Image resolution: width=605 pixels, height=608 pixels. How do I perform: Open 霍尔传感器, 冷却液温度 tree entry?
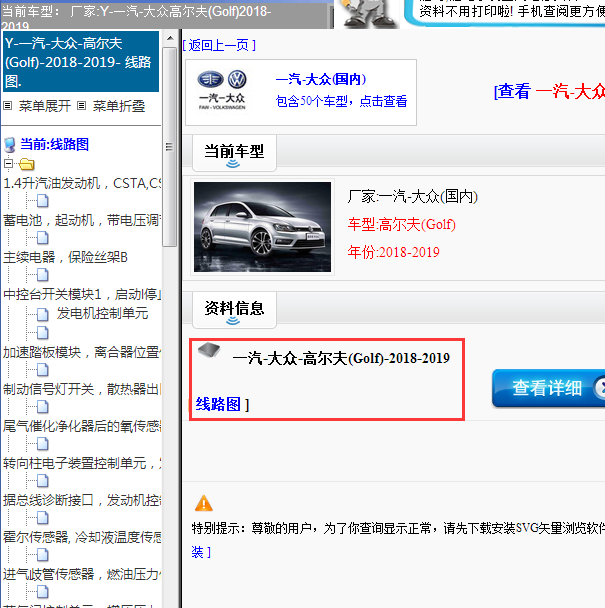[82, 537]
